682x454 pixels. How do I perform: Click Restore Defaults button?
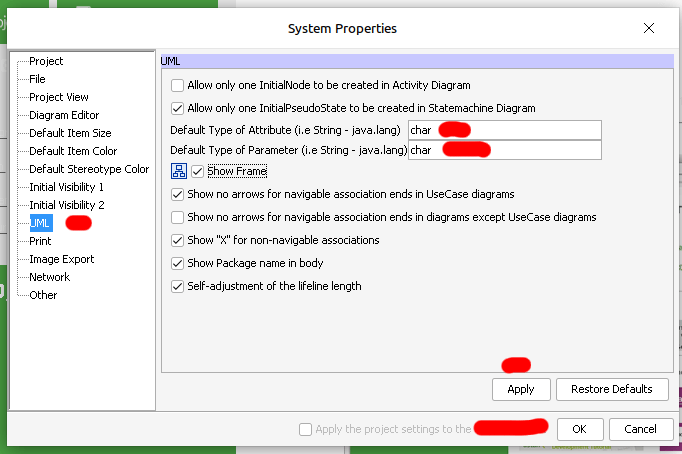[x=611, y=389]
